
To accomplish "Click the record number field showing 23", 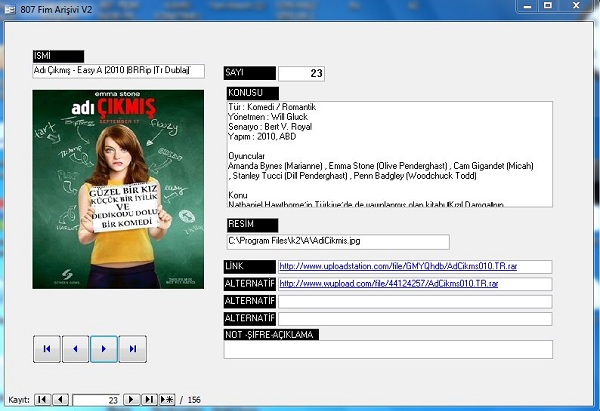I will (96, 400).
